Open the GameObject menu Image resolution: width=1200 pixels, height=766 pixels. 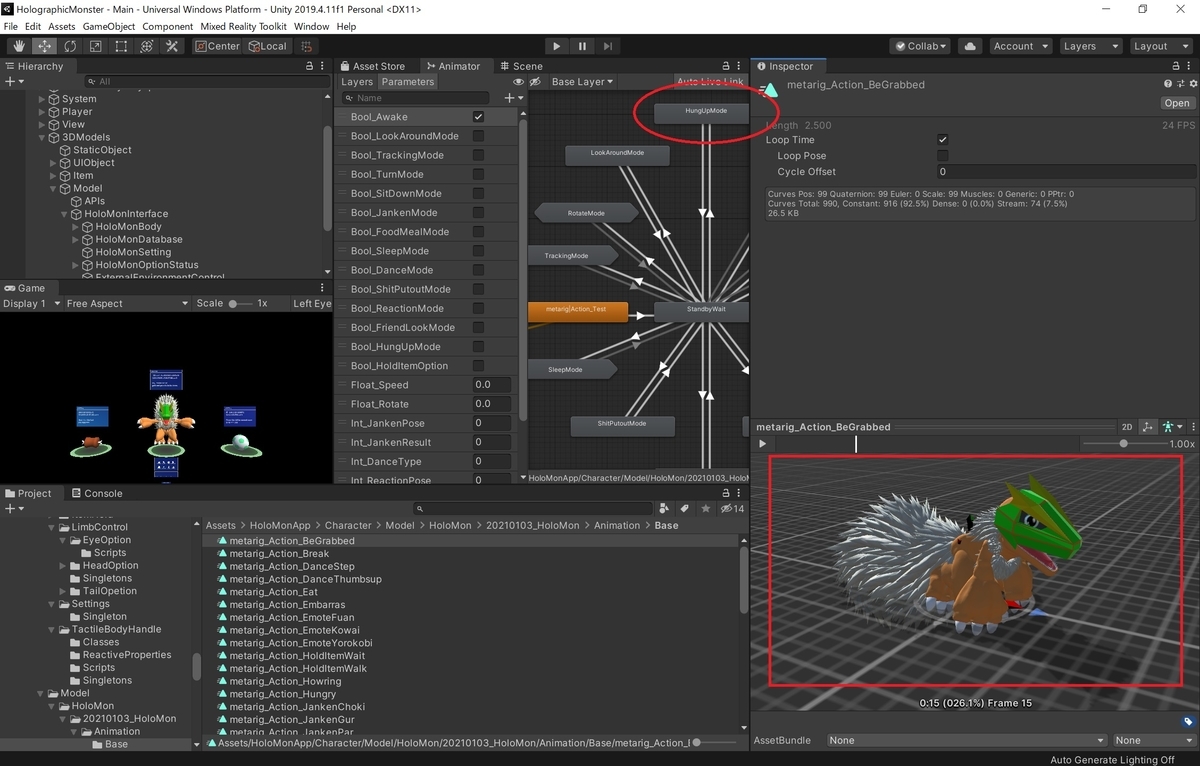pyautogui.click(x=108, y=26)
